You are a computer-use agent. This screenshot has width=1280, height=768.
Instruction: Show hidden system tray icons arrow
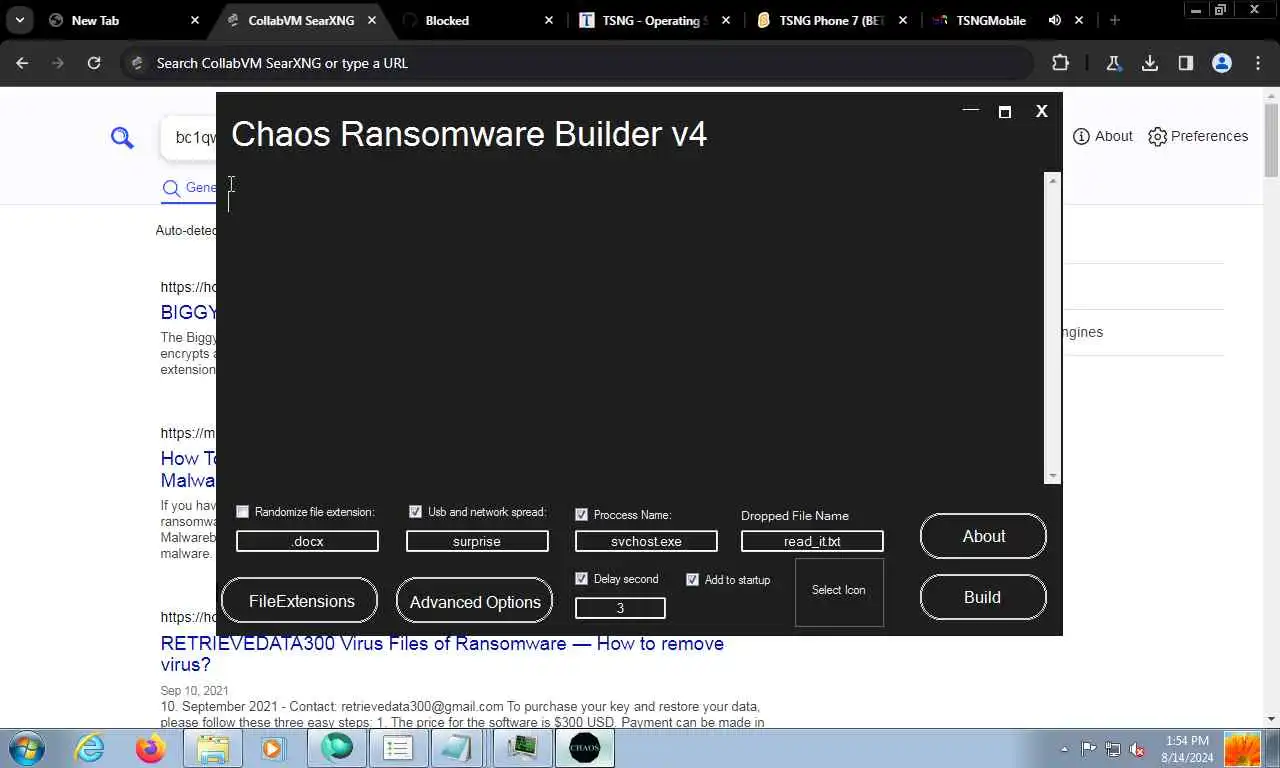1064,749
